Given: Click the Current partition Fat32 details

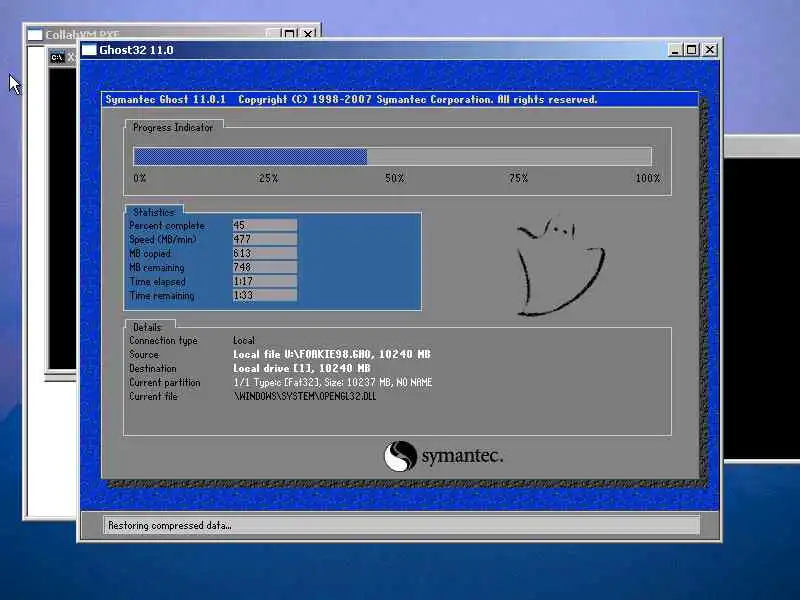Looking at the screenshot, I should 333,382.
